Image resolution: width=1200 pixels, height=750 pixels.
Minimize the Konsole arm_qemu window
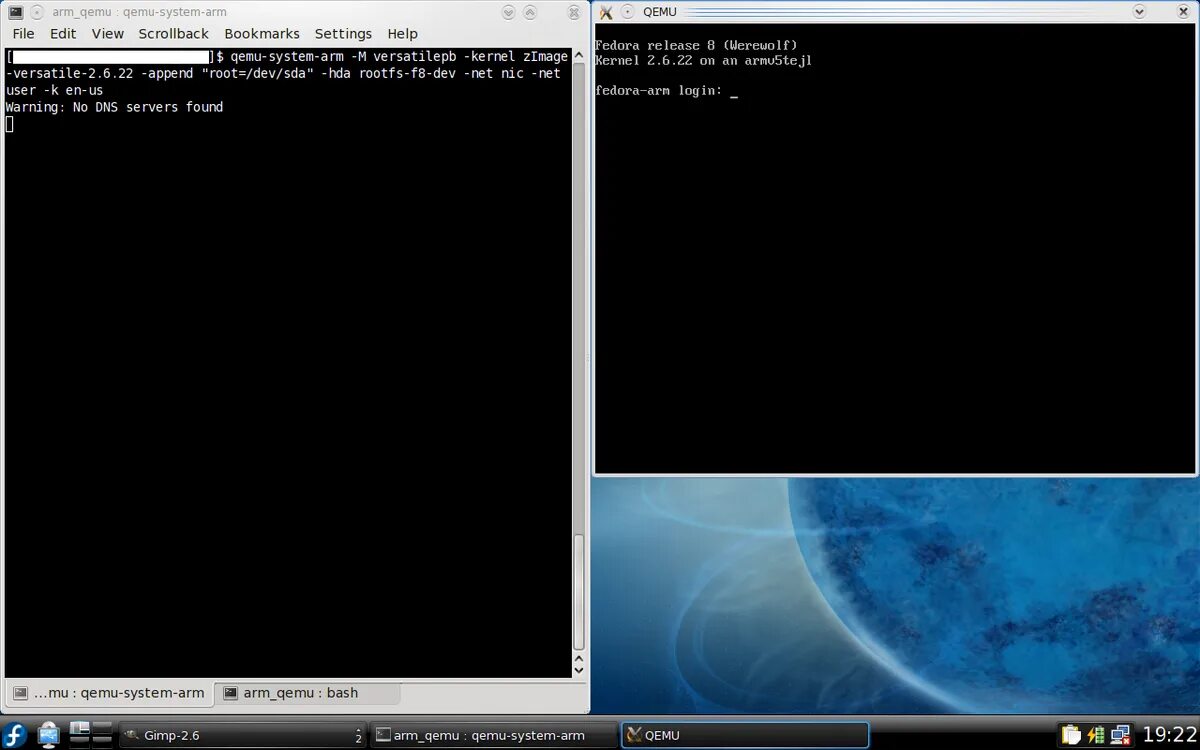[509, 12]
